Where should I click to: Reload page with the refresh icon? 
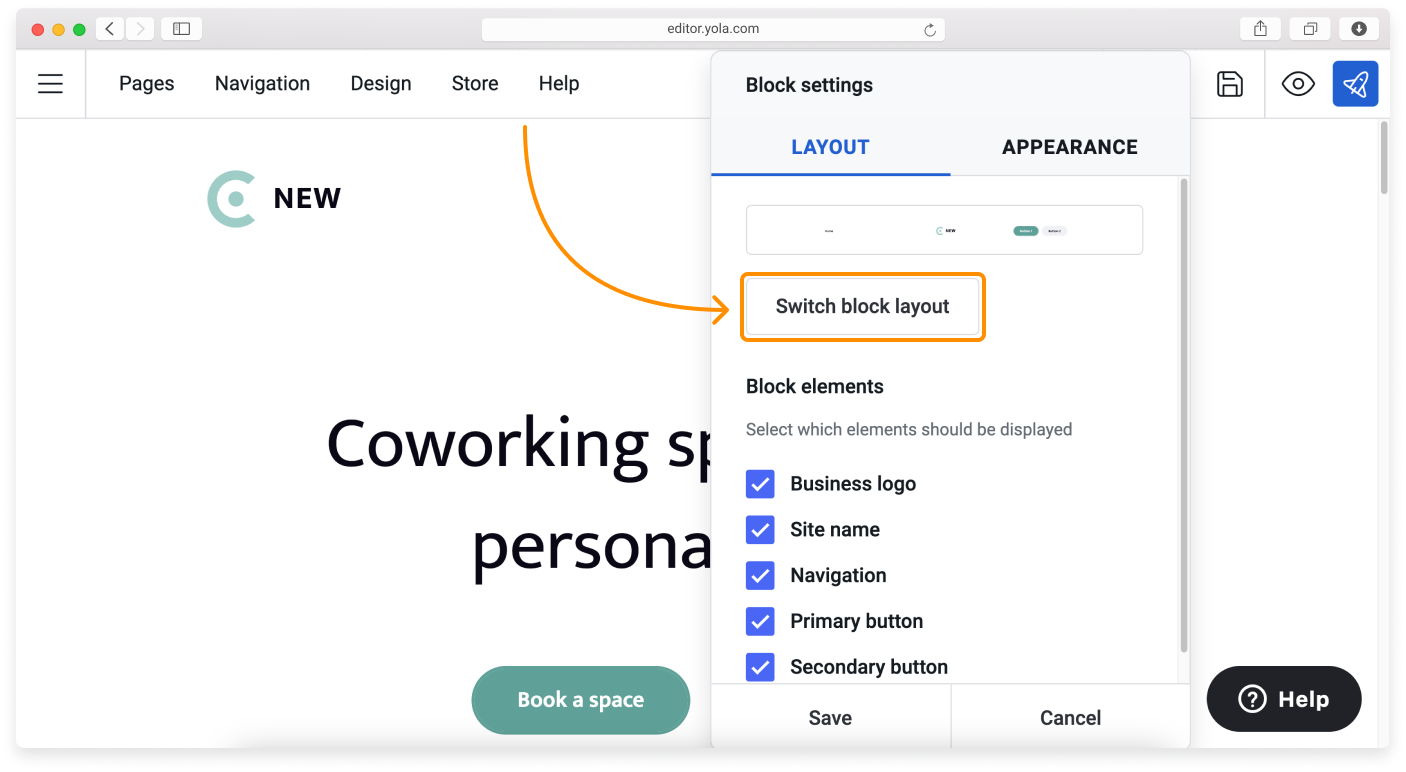(930, 30)
